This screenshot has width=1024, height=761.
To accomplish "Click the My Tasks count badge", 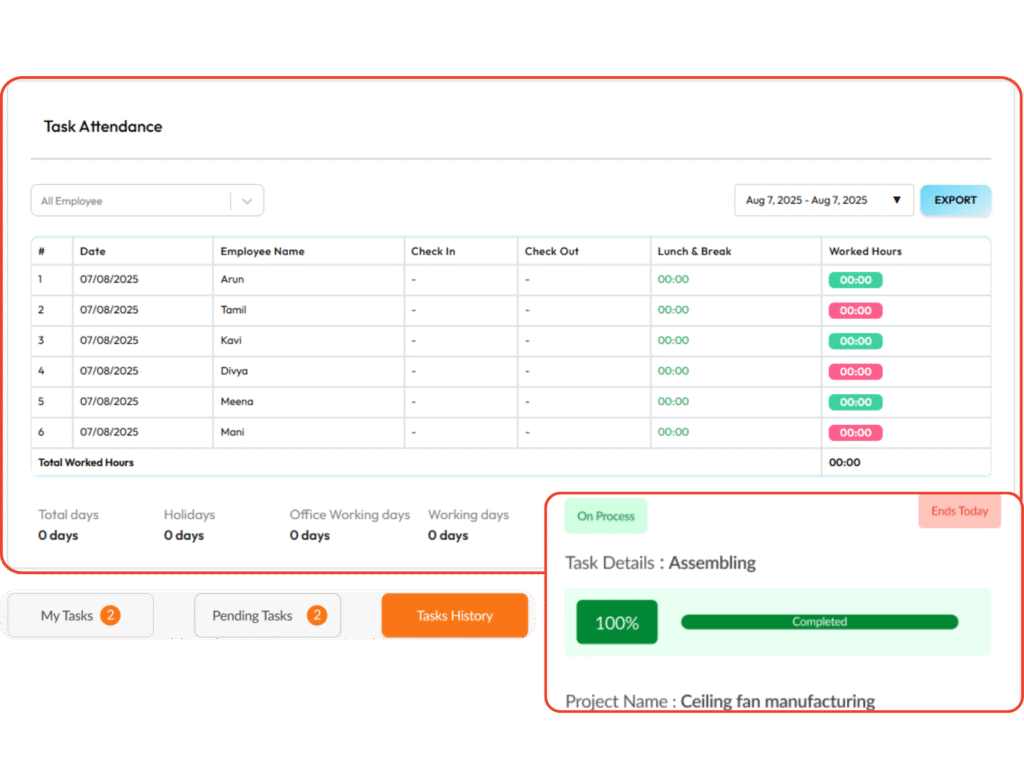I will pyautogui.click(x=110, y=615).
